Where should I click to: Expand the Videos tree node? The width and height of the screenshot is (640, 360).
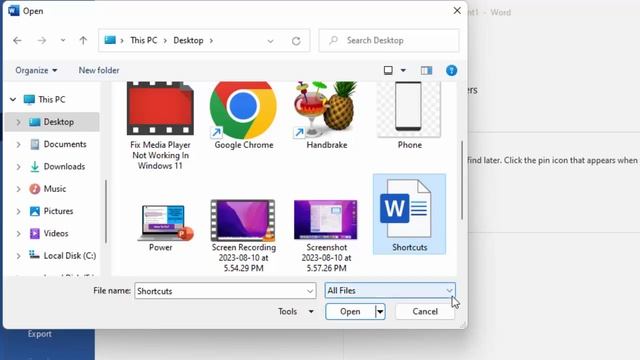click(18, 233)
